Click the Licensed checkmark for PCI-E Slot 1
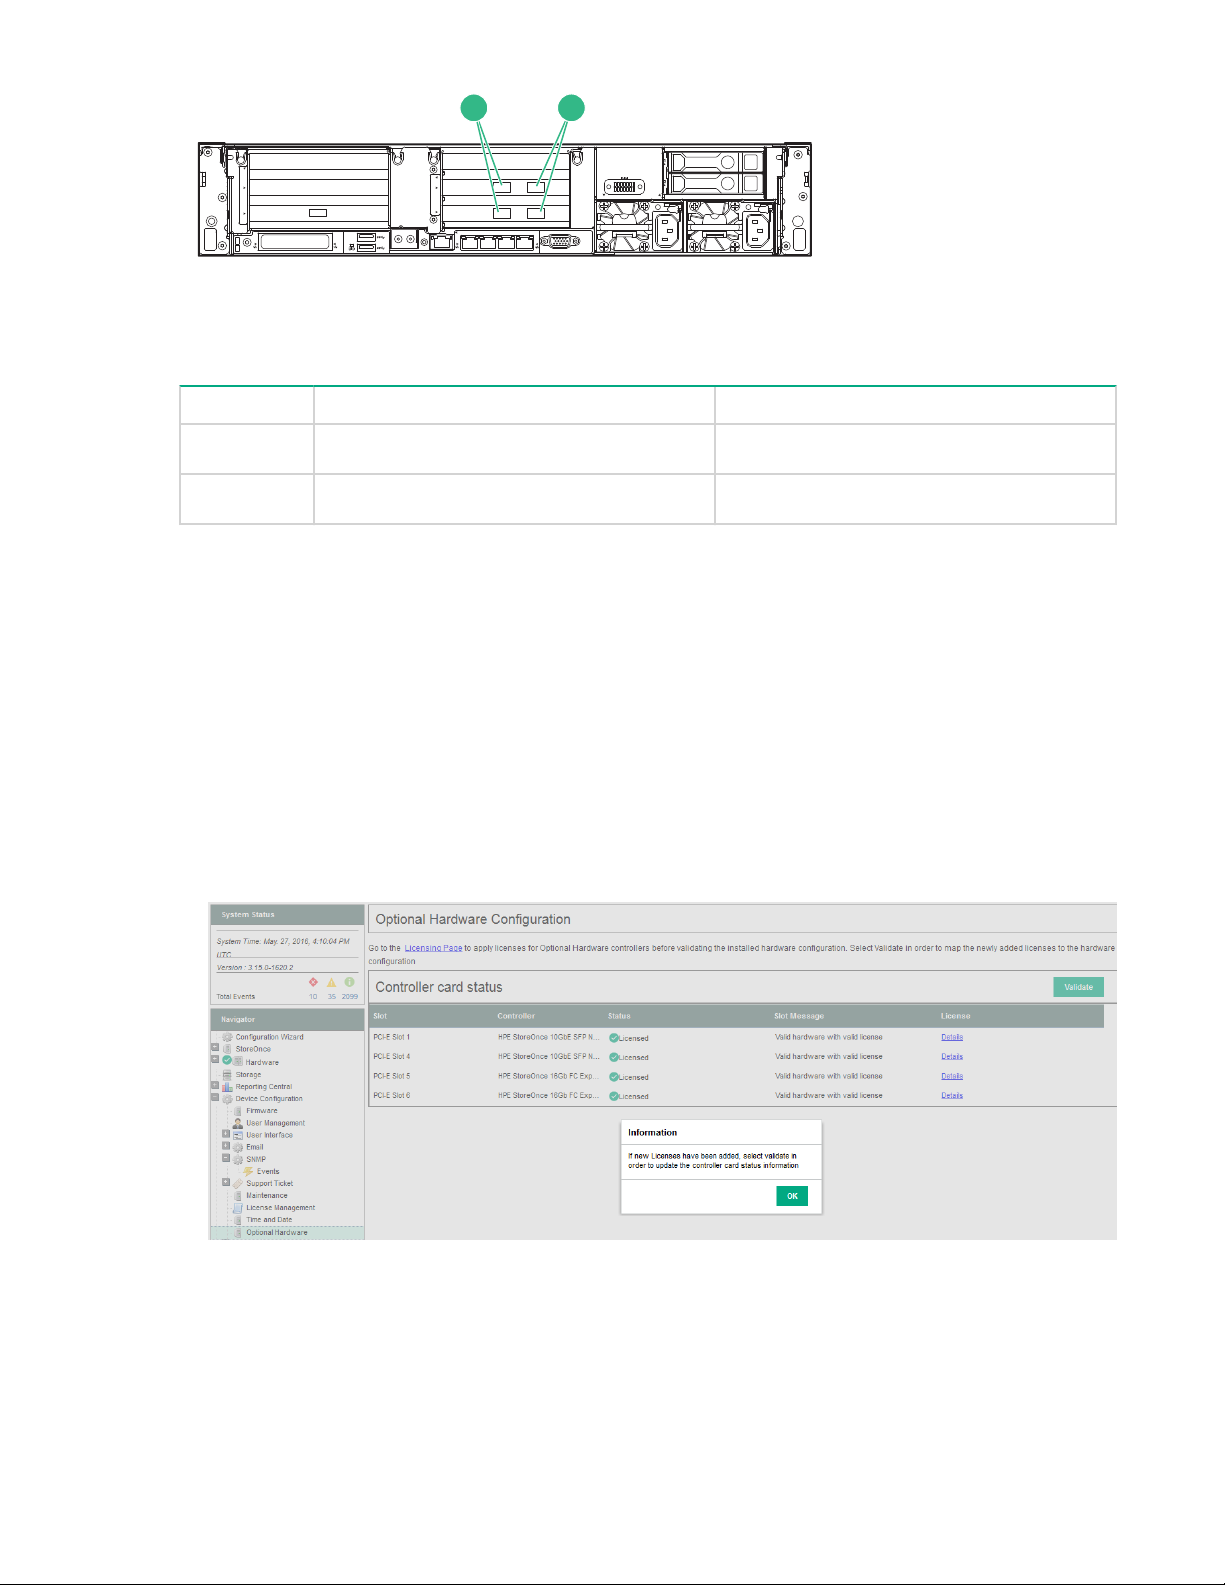Viewport: 1225px width, 1585px height. [613, 1038]
